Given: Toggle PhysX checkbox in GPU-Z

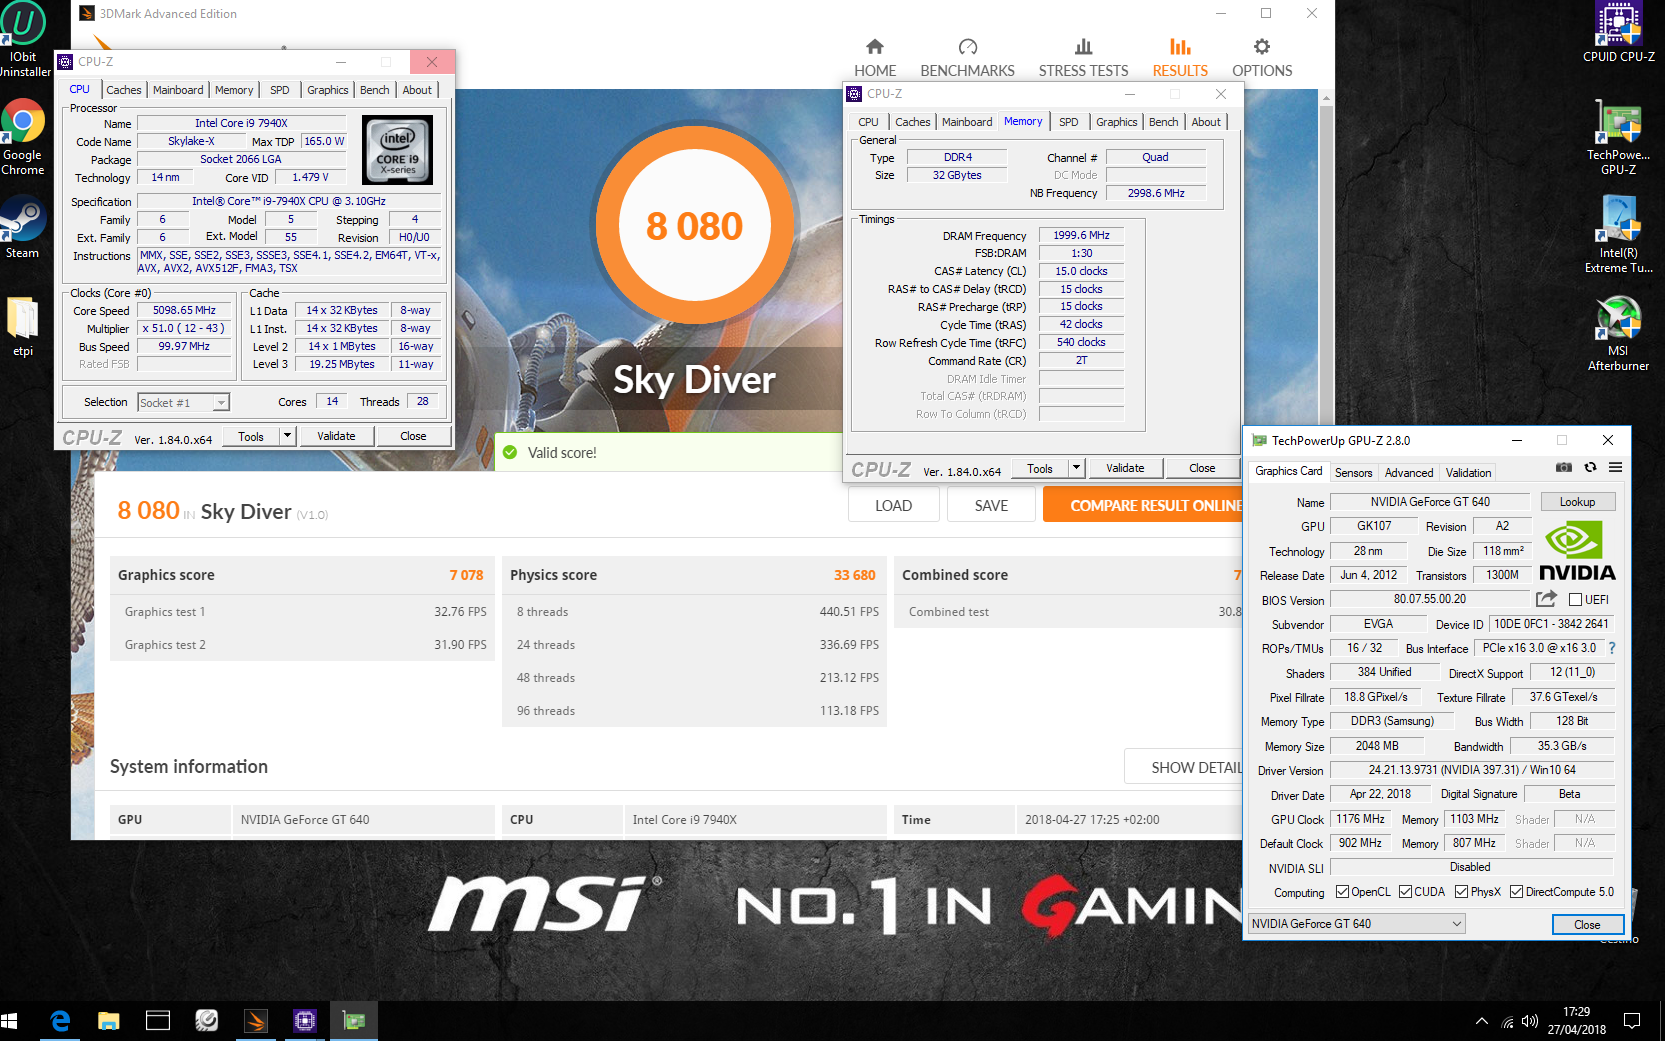Looking at the screenshot, I should click(x=1461, y=892).
